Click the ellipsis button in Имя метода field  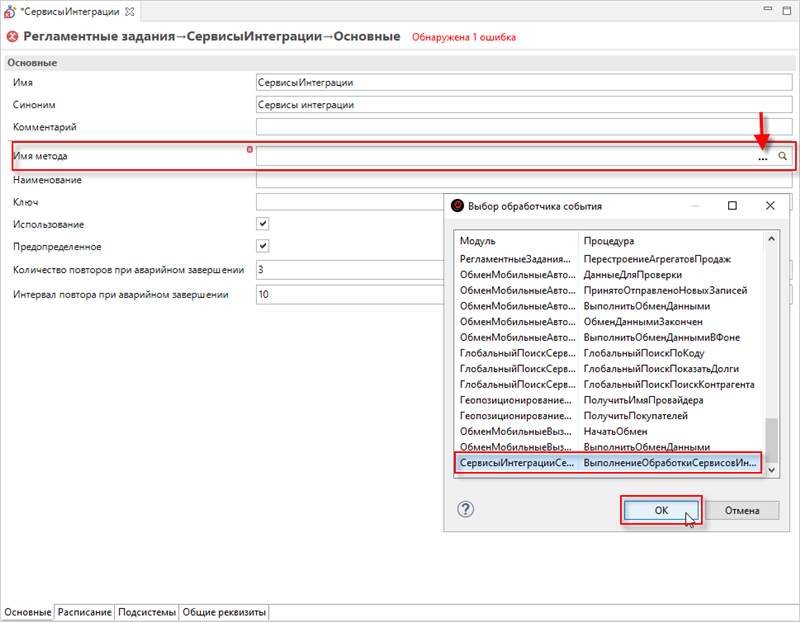click(x=763, y=157)
